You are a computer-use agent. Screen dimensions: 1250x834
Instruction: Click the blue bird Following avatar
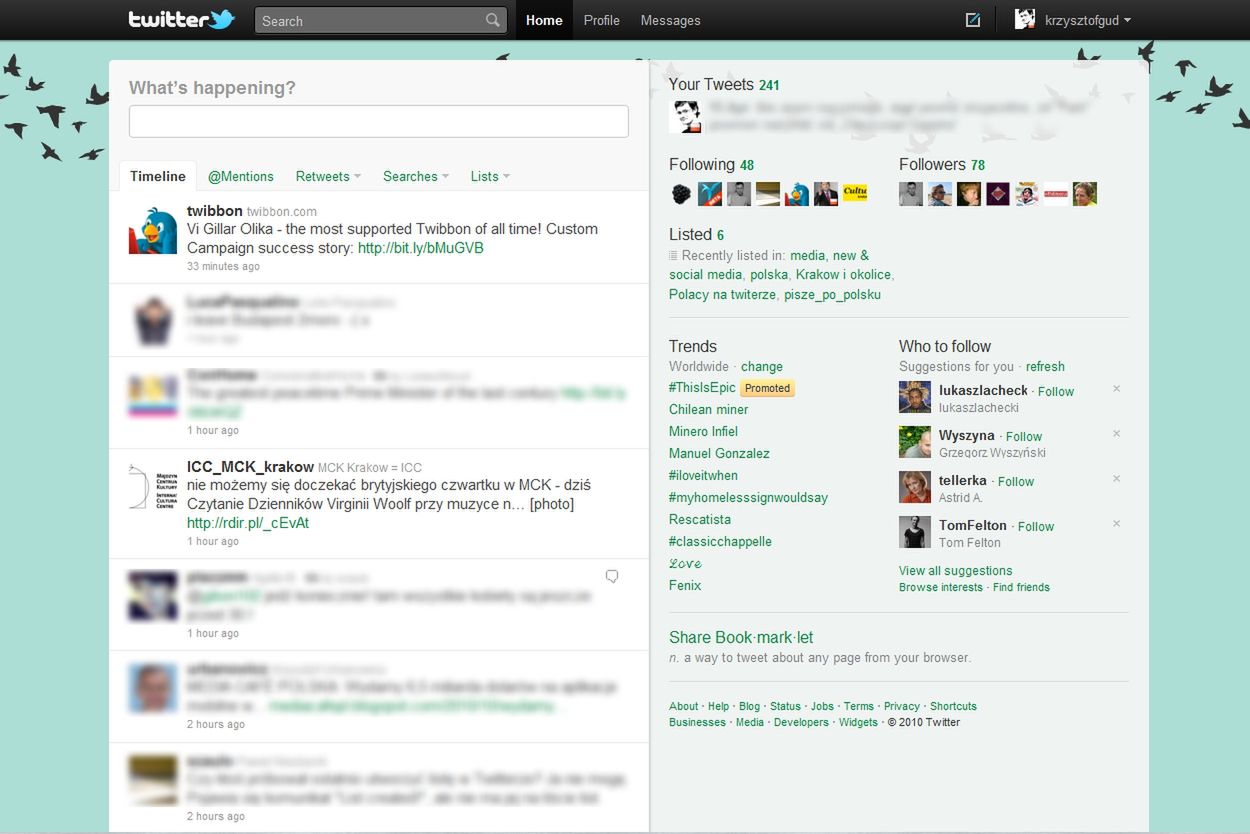pos(797,194)
